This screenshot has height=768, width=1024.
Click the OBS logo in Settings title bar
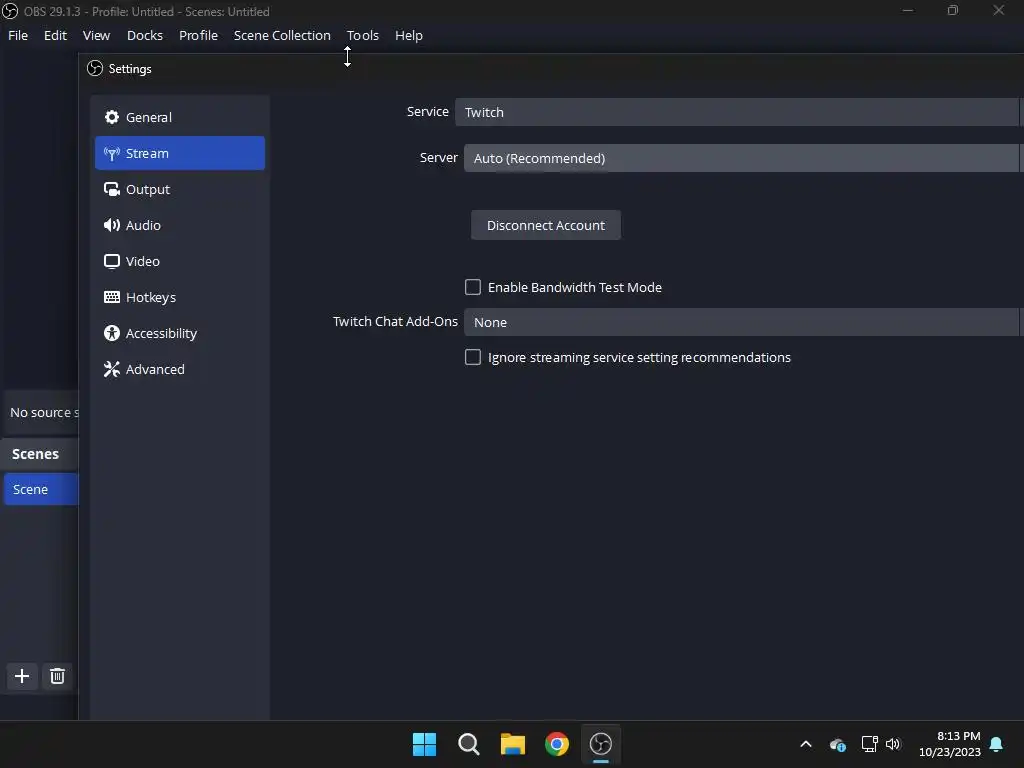95,69
